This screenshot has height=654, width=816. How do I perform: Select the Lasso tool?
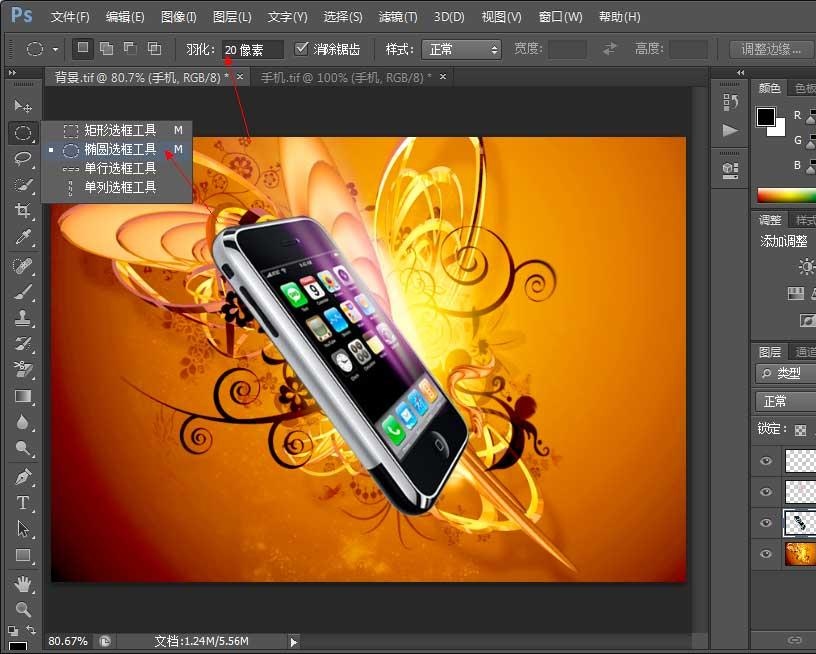(22, 158)
